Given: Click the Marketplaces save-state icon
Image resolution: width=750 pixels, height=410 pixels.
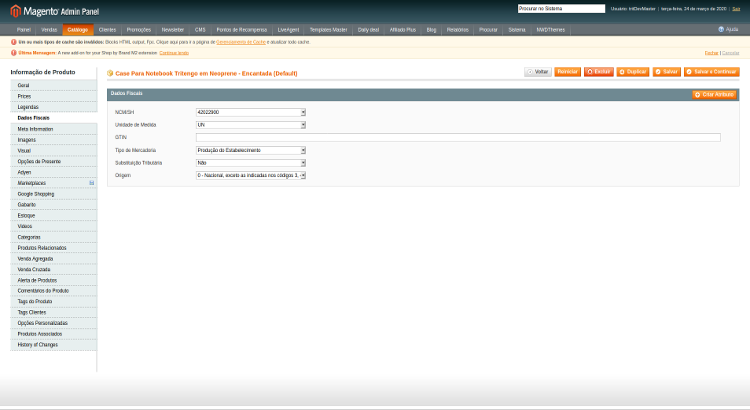Looking at the screenshot, I should click(91, 183).
